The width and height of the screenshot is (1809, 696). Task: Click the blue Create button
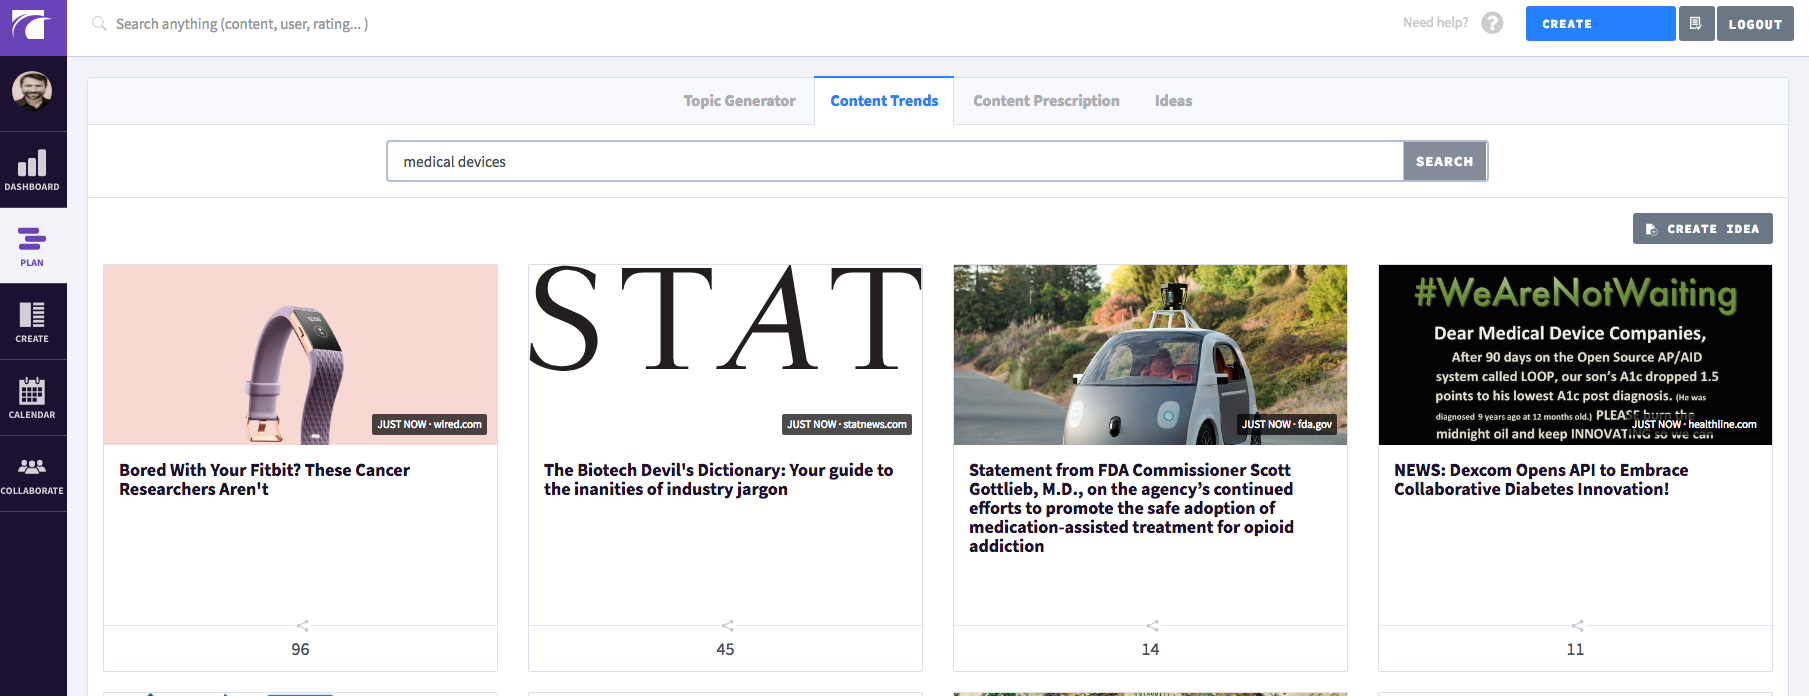click(x=1600, y=24)
